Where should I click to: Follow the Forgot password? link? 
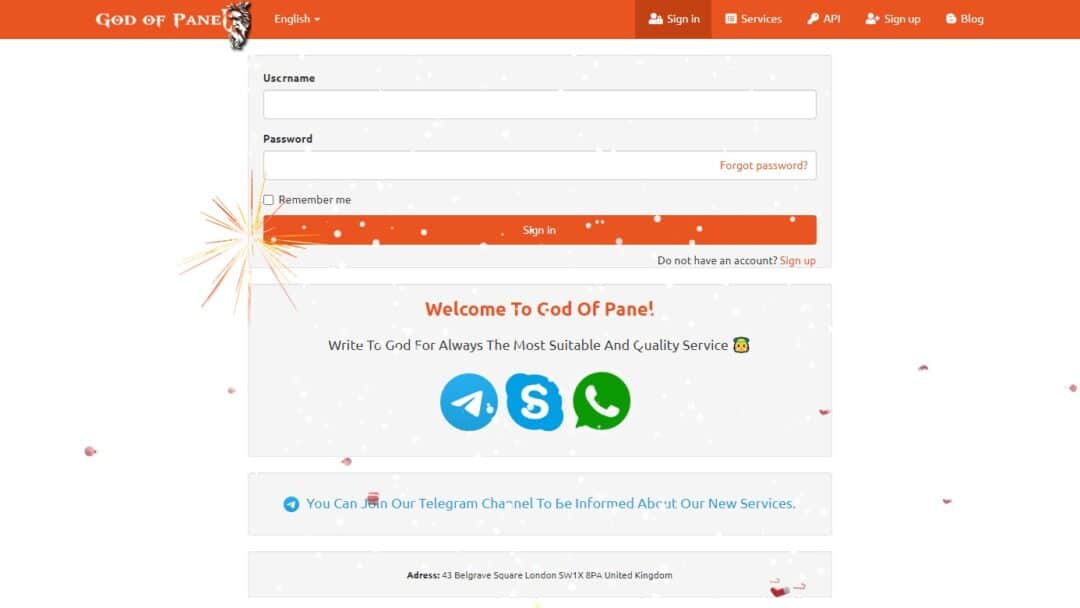click(x=763, y=165)
